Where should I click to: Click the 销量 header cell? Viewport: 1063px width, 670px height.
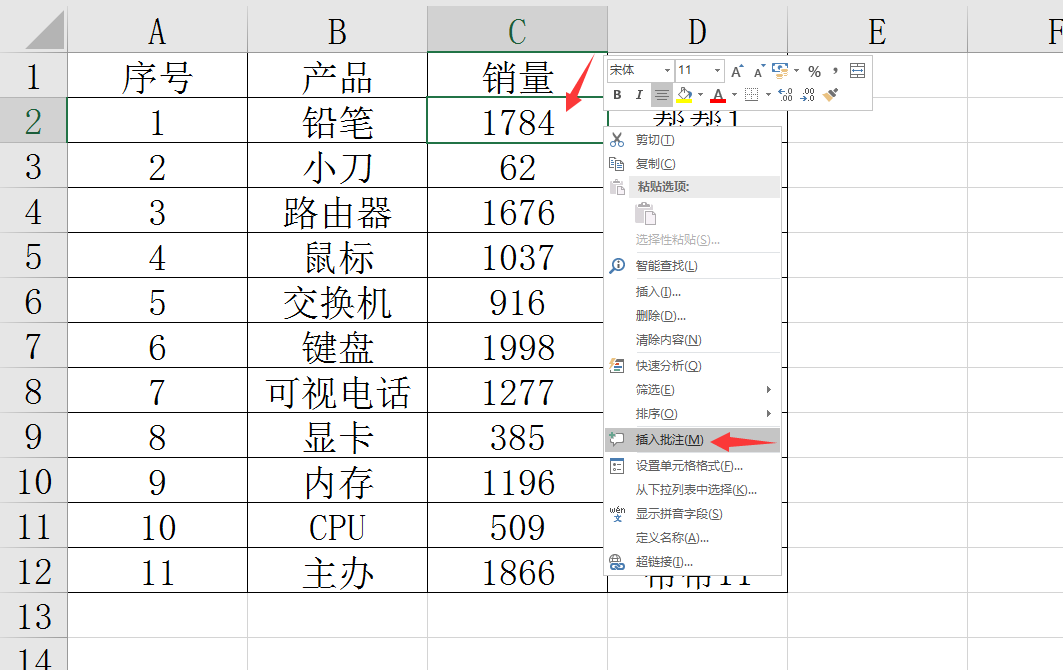[x=517, y=75]
